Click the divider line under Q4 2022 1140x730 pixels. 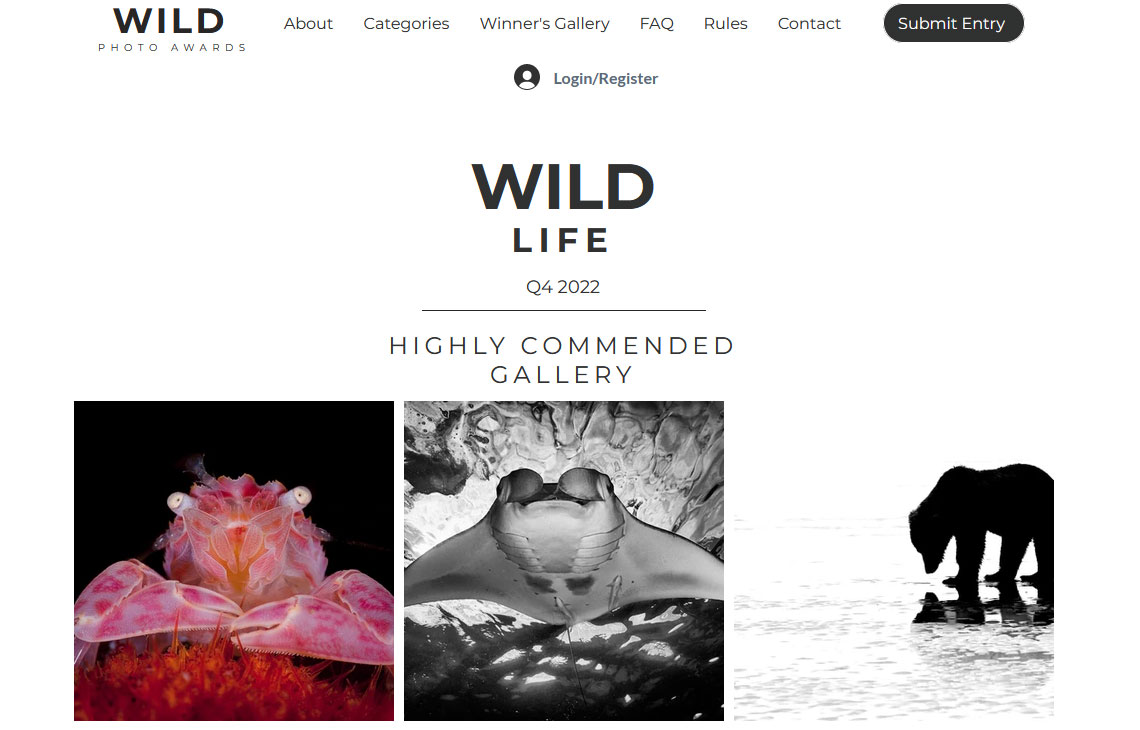[563, 310]
